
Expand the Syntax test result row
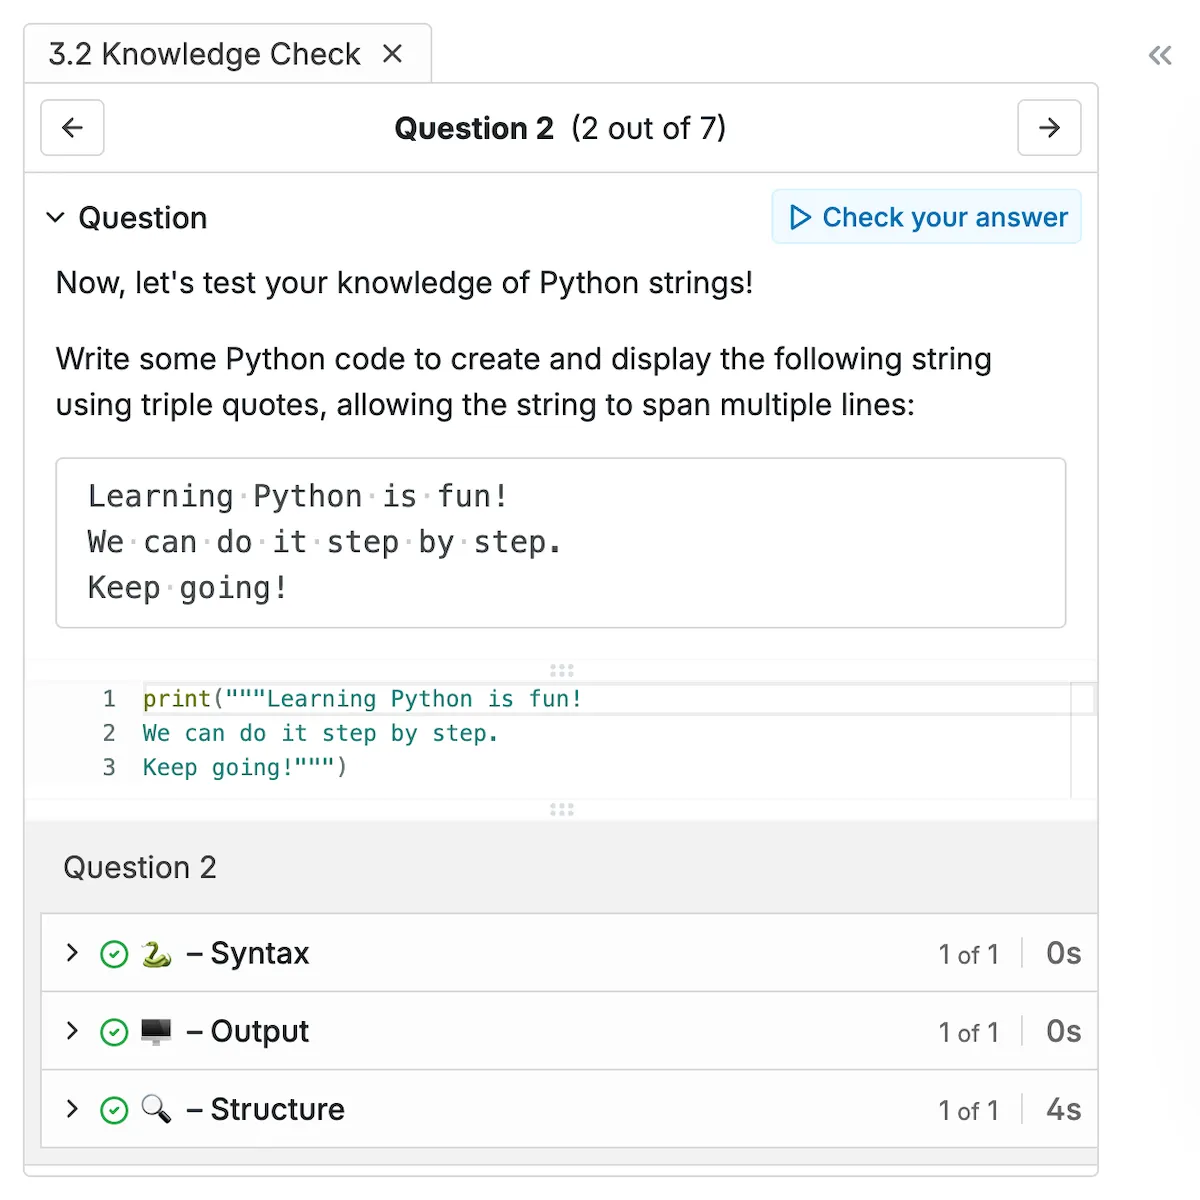tap(72, 953)
